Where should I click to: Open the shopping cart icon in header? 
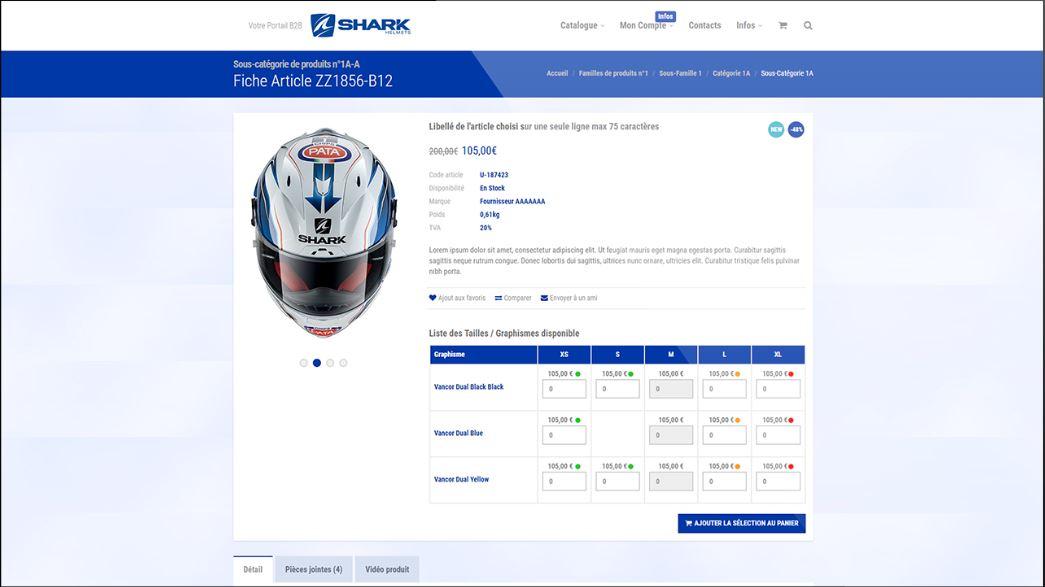click(782, 25)
